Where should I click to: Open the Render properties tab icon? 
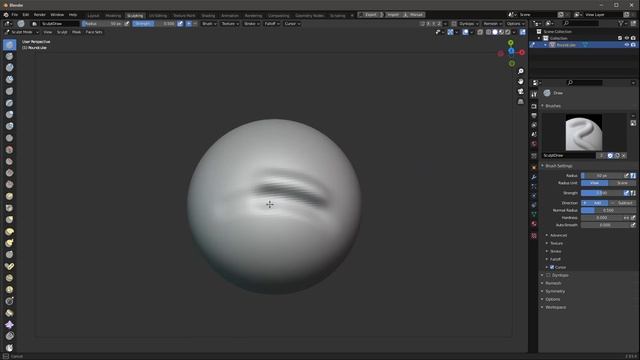(x=534, y=106)
